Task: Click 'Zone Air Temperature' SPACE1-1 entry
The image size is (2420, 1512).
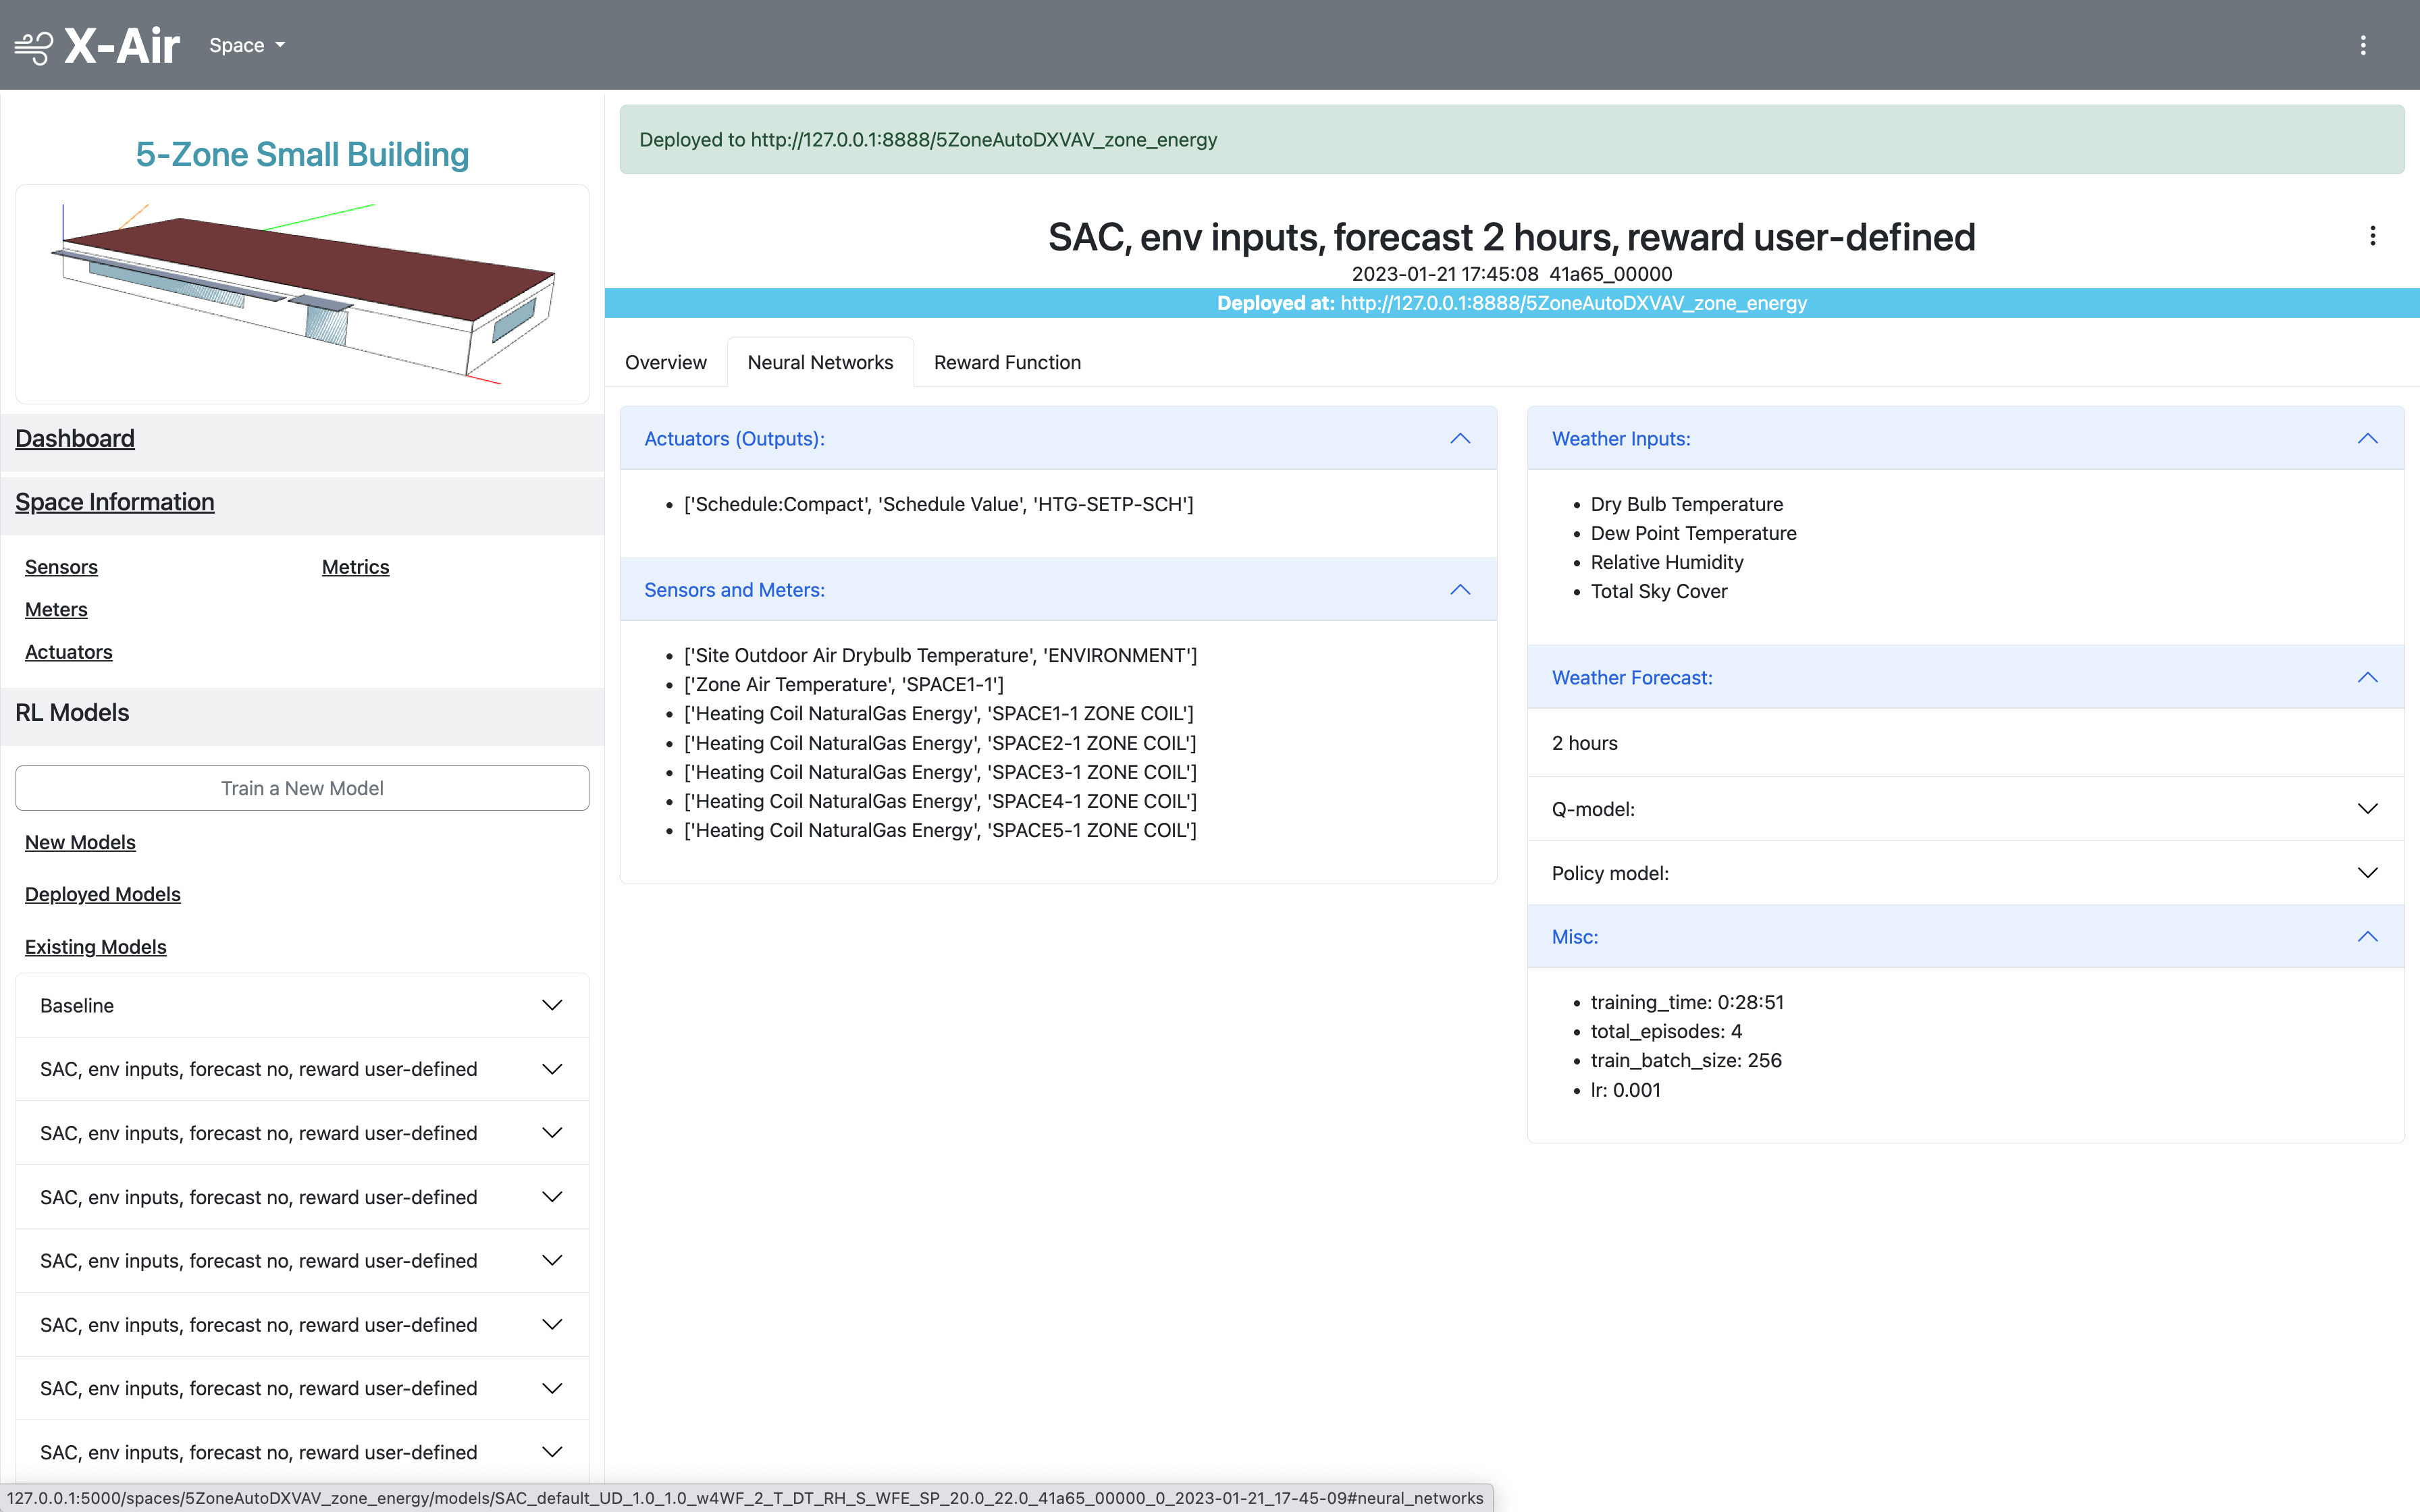Action: [844, 684]
